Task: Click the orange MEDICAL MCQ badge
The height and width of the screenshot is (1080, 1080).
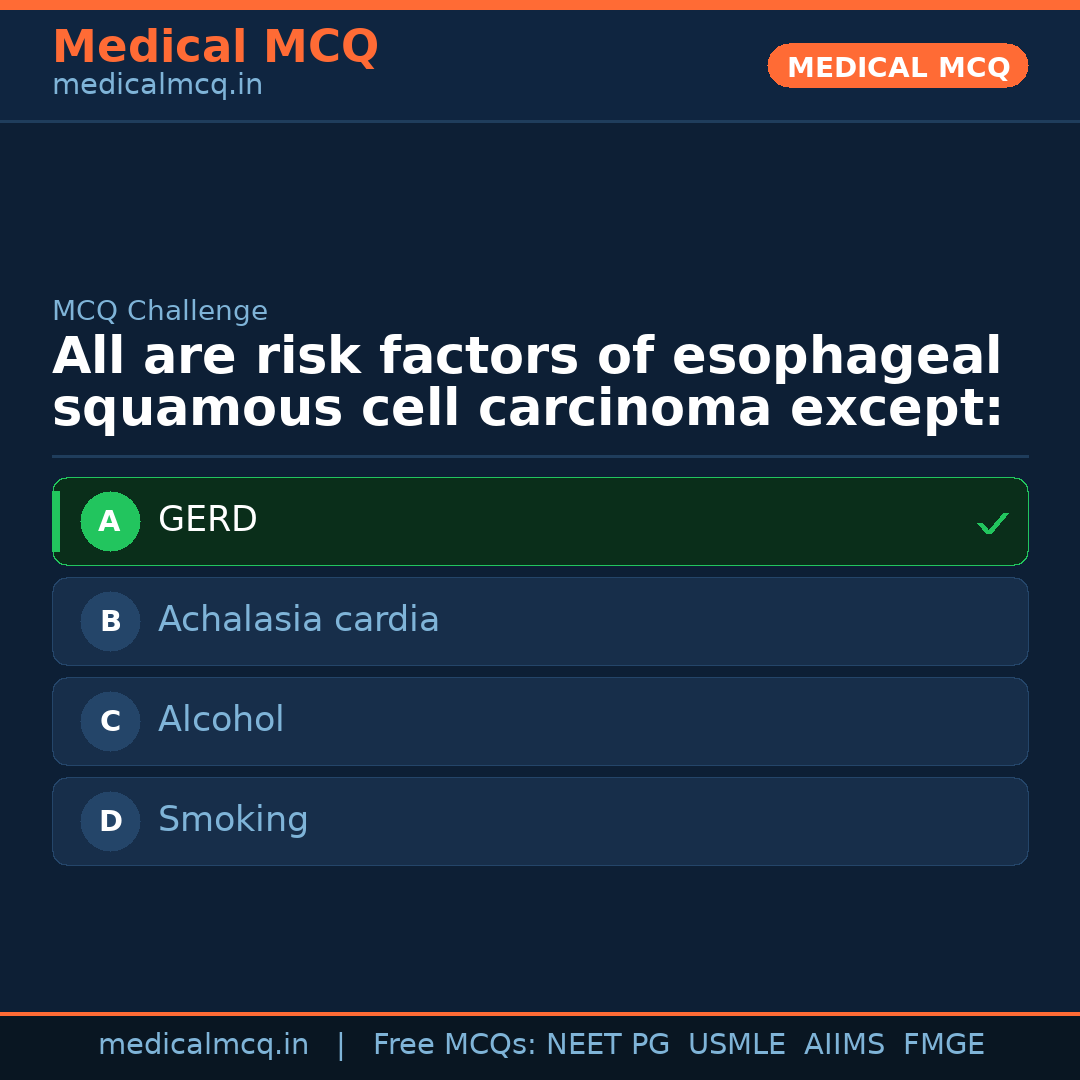Action: [897, 66]
